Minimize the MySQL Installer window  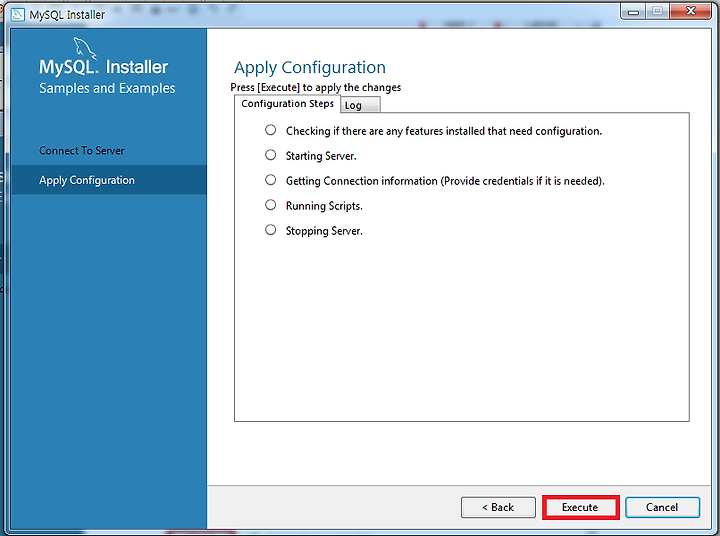634,11
